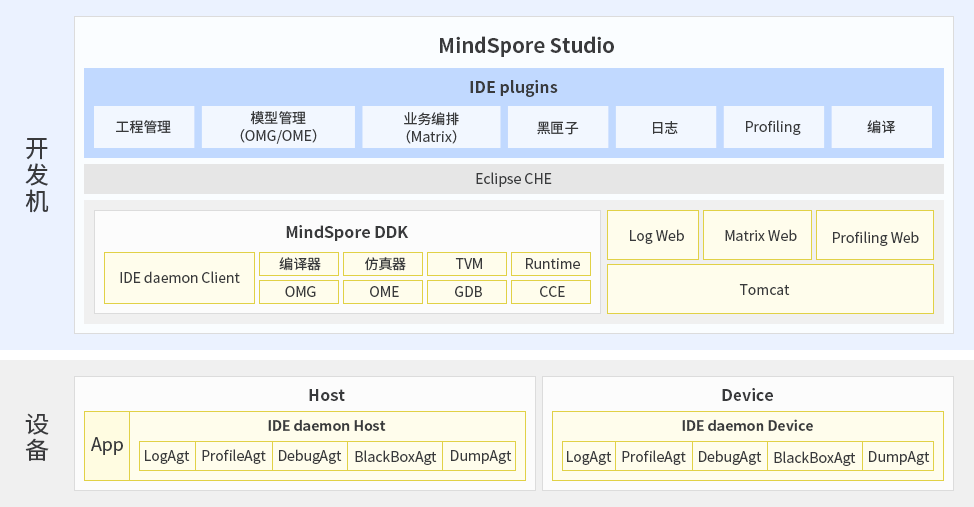Select DumpAgt under IDE daemon Host
Image resolution: width=974 pixels, height=507 pixels.
[x=480, y=456]
